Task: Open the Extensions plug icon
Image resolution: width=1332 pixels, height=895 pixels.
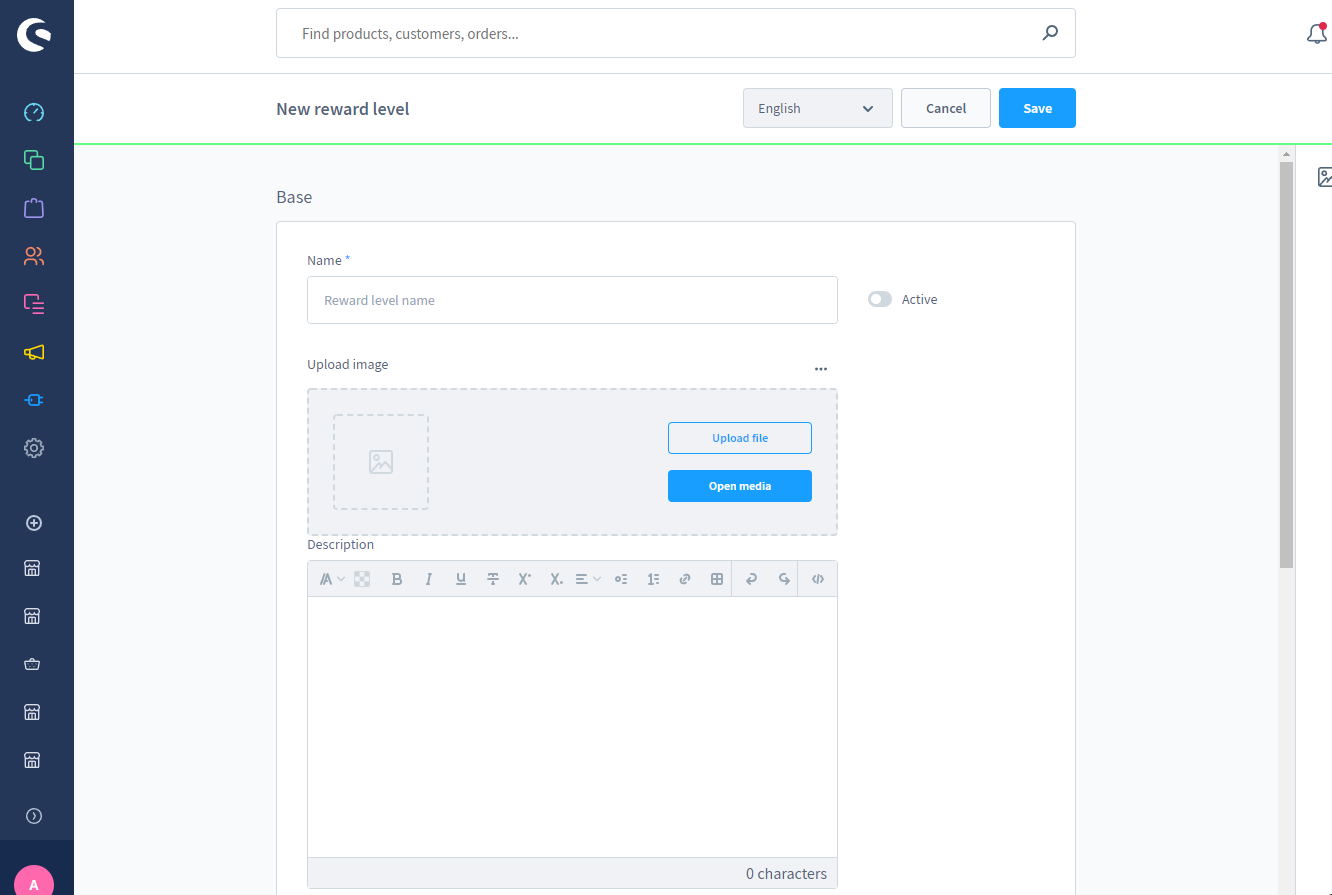Action: tap(34, 400)
